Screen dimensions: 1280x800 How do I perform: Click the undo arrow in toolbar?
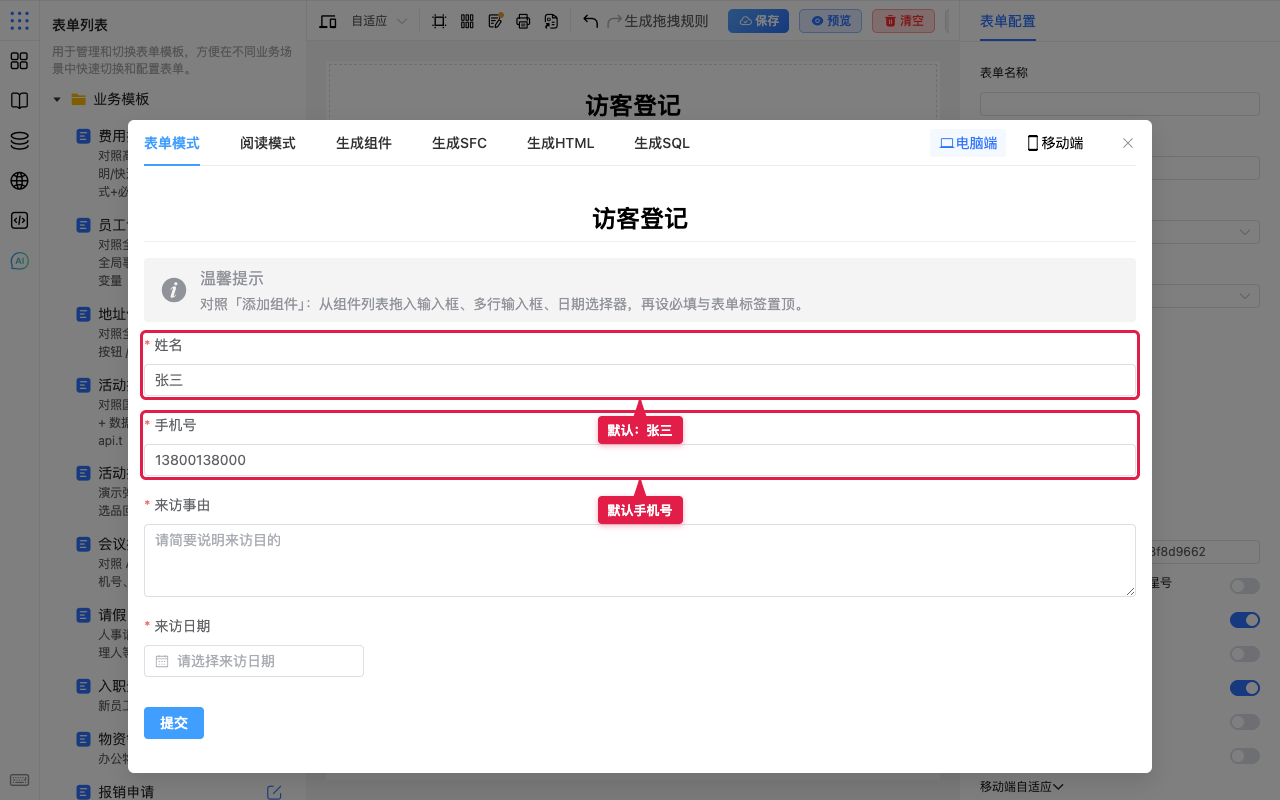(591, 21)
